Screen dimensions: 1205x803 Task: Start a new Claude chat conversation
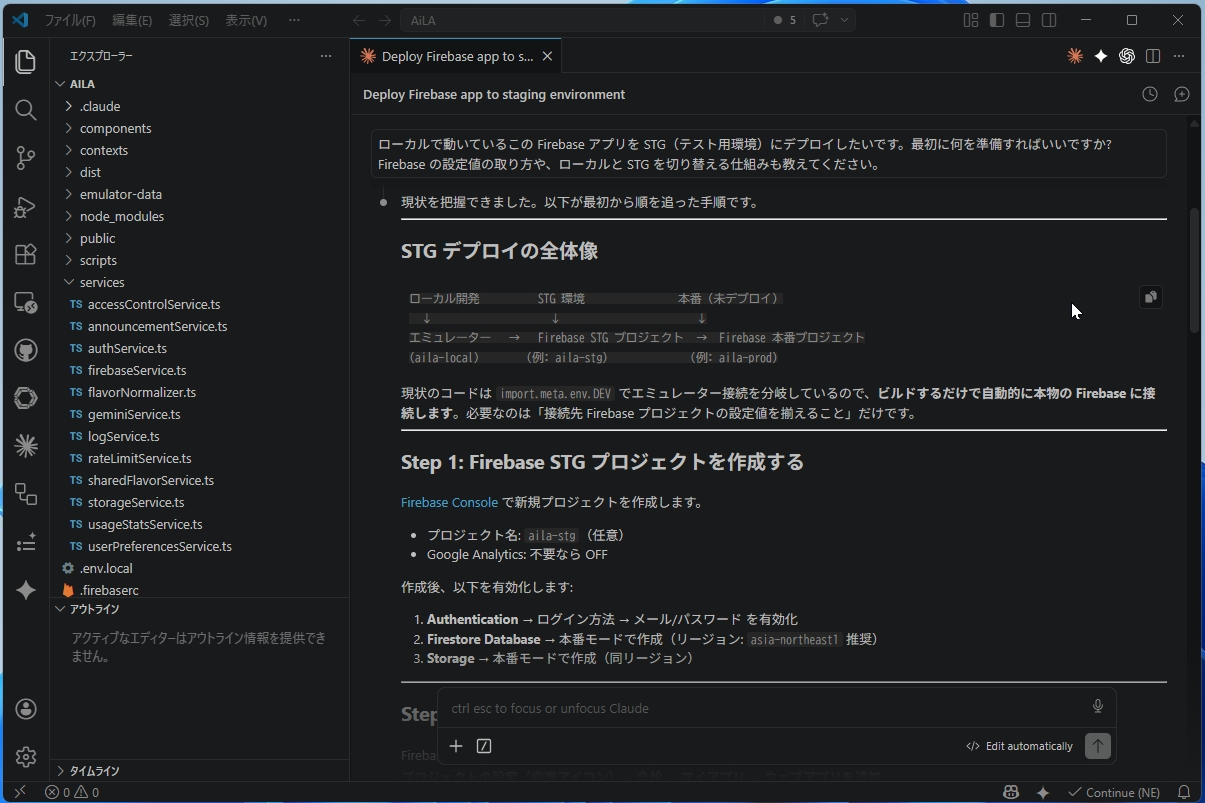point(1182,94)
